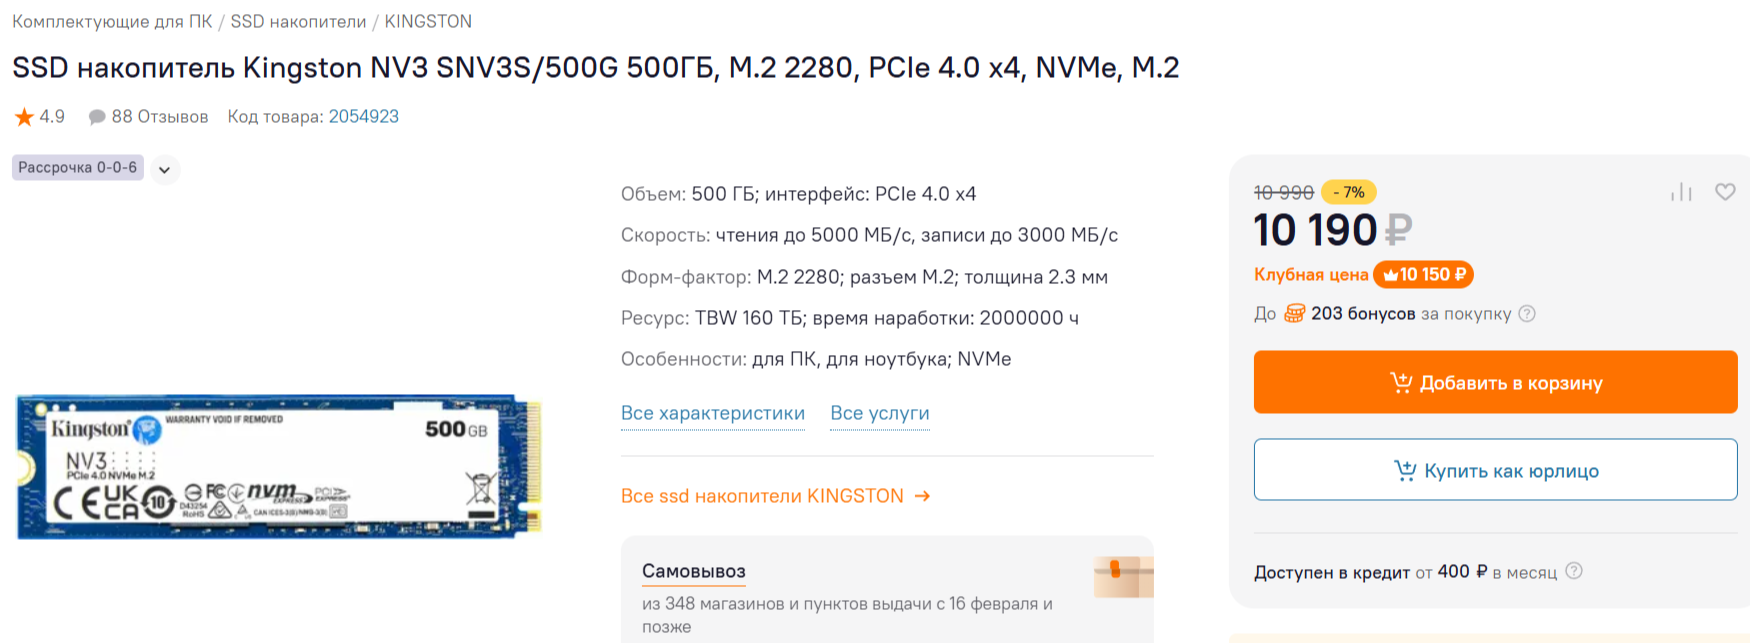Click the club price crown badge
Screen dimensions: 1750x643
pos(1423,274)
